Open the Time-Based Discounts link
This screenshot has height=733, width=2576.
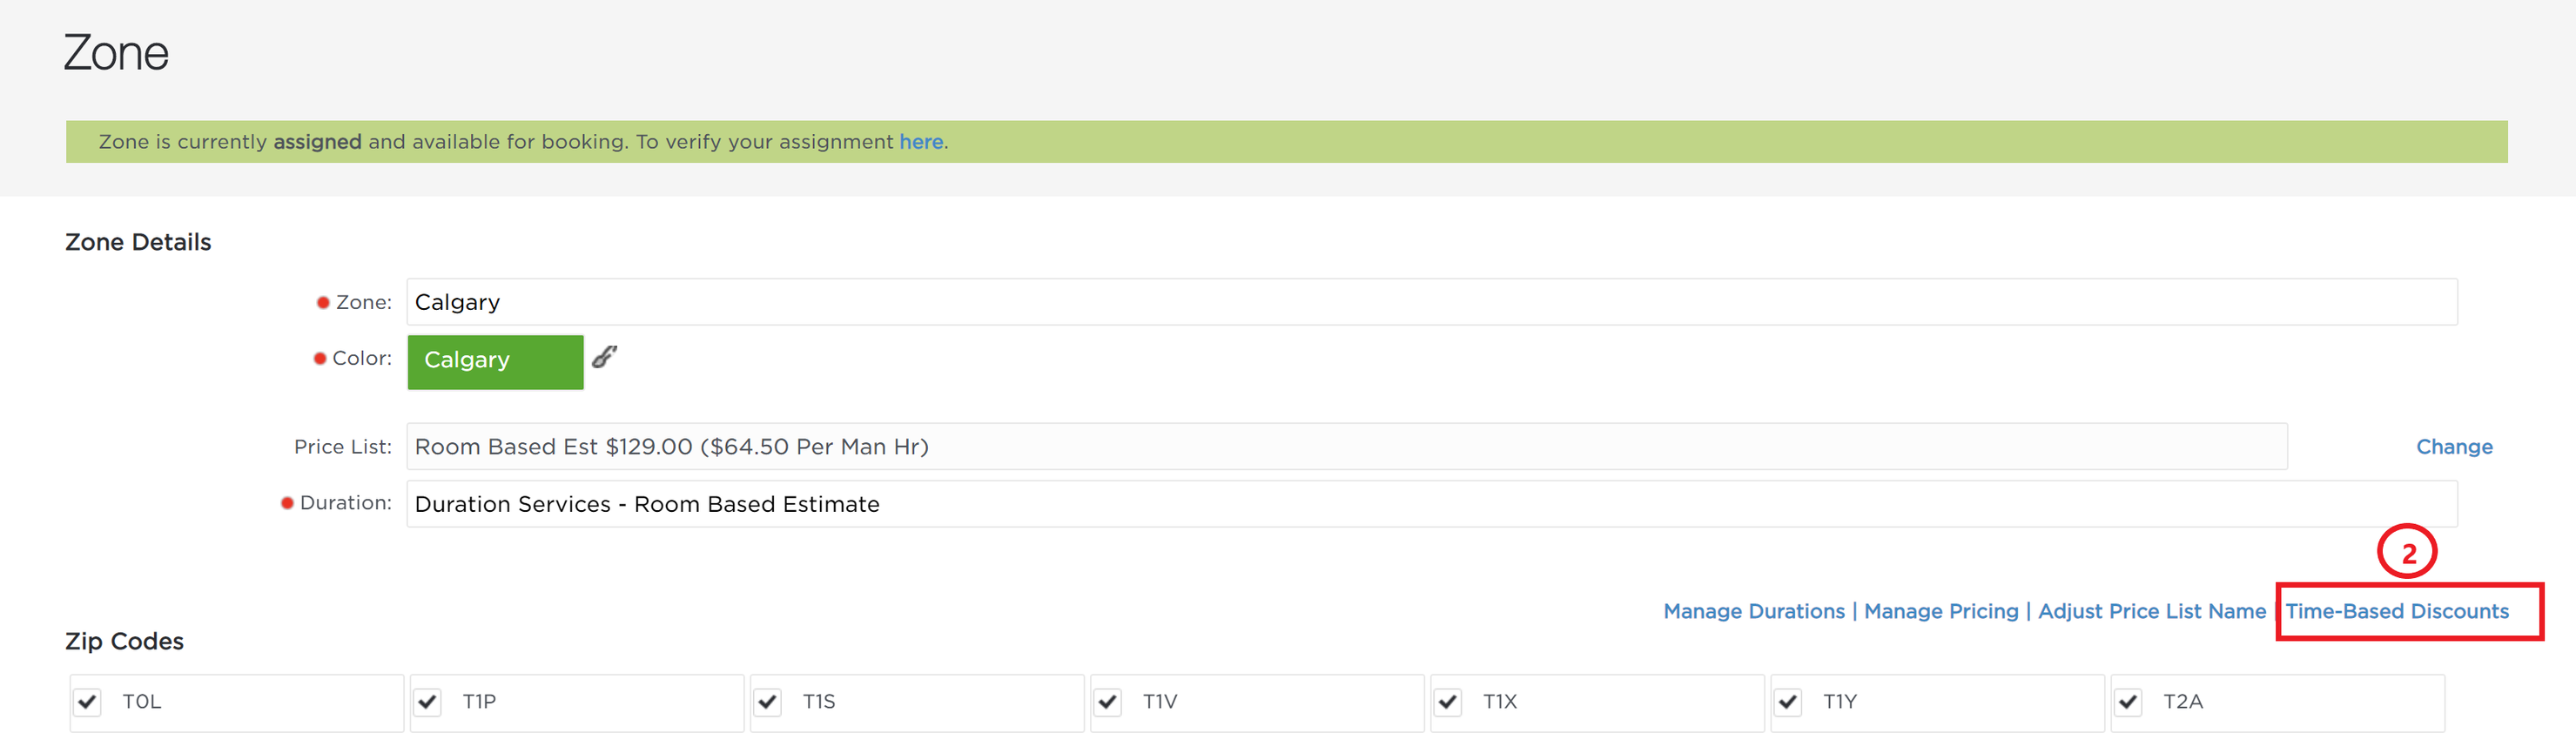coord(2396,611)
